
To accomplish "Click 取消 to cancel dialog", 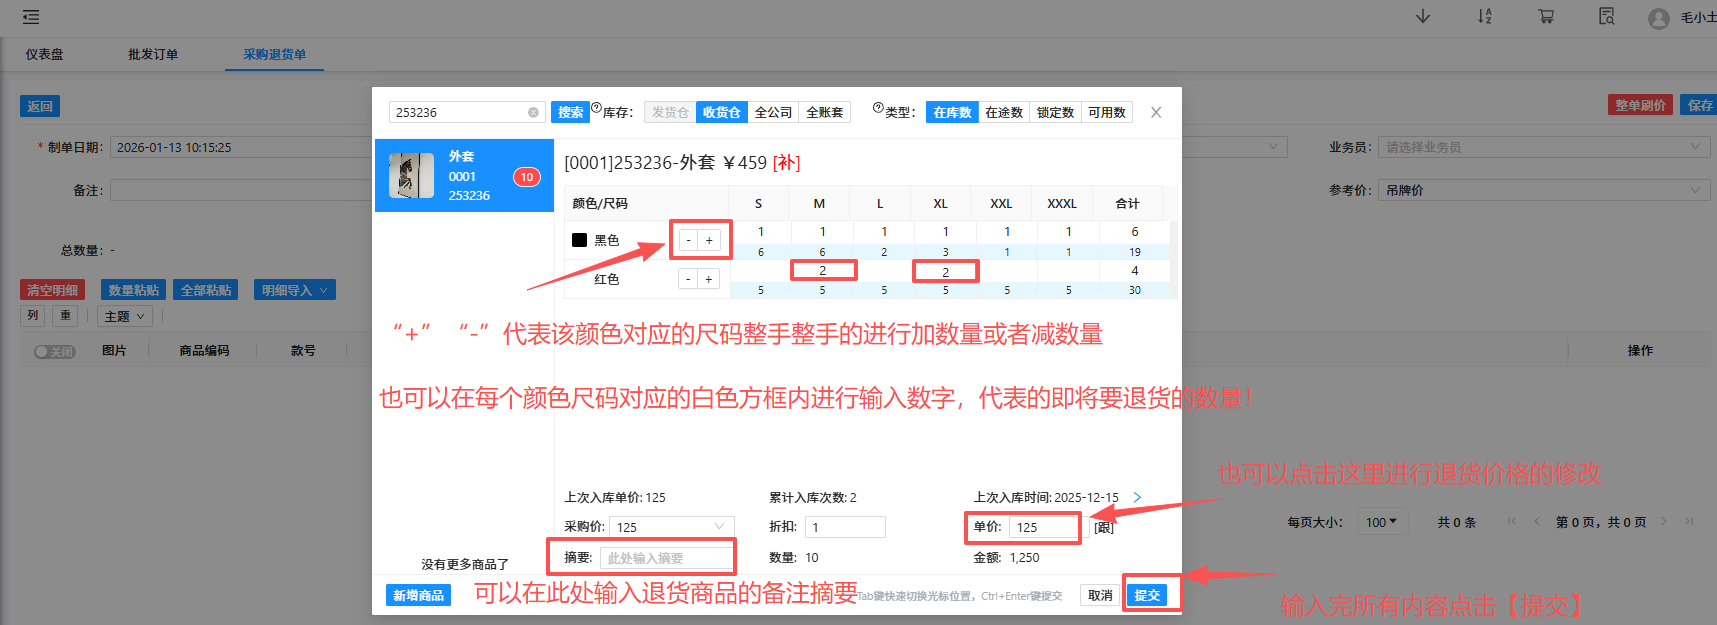I will [1100, 595].
